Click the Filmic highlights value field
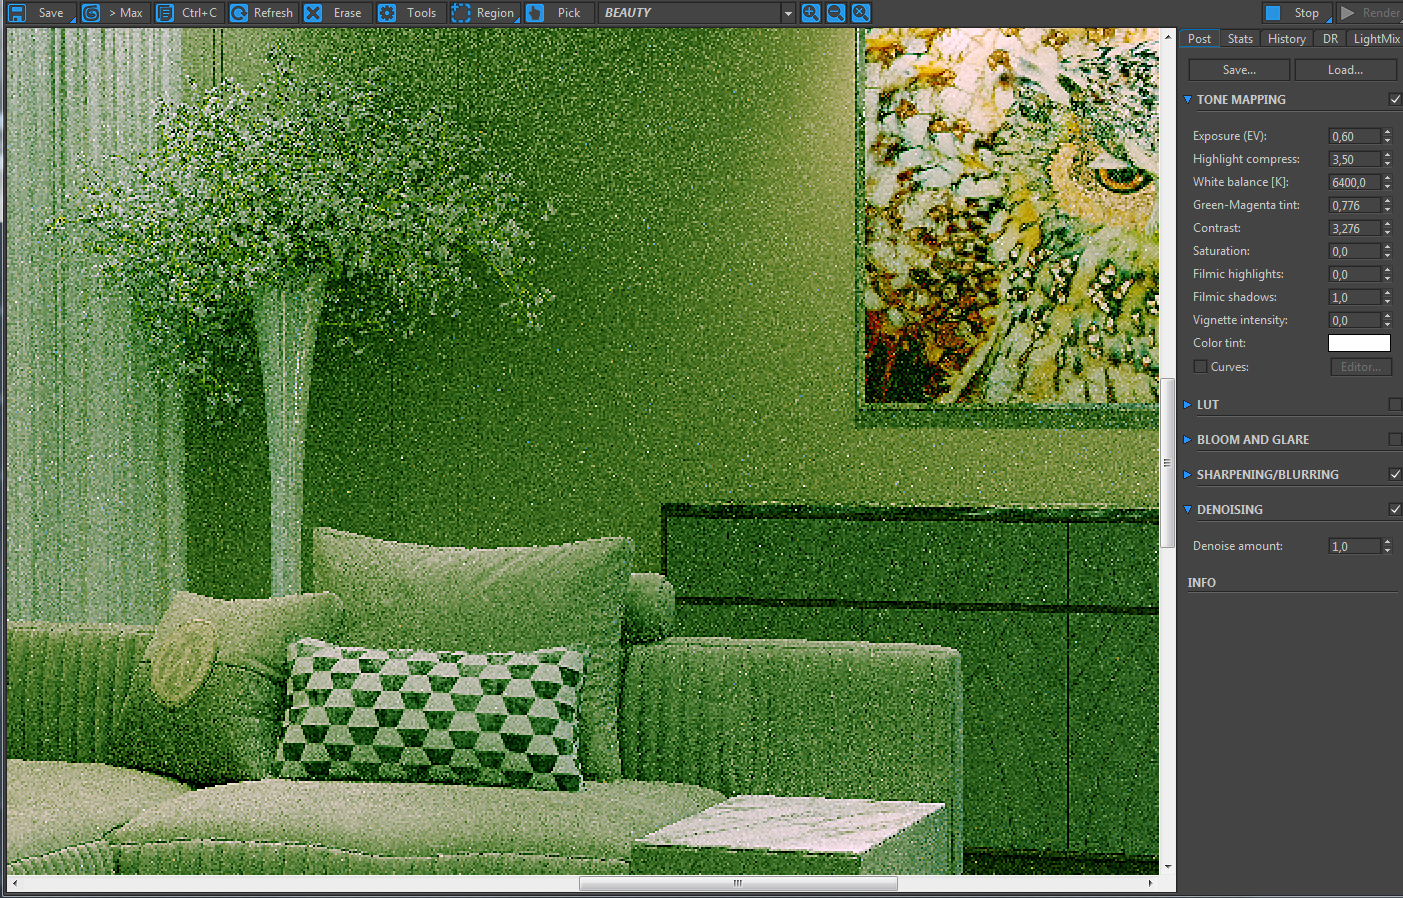Viewport: 1403px width, 898px height. coord(1354,274)
